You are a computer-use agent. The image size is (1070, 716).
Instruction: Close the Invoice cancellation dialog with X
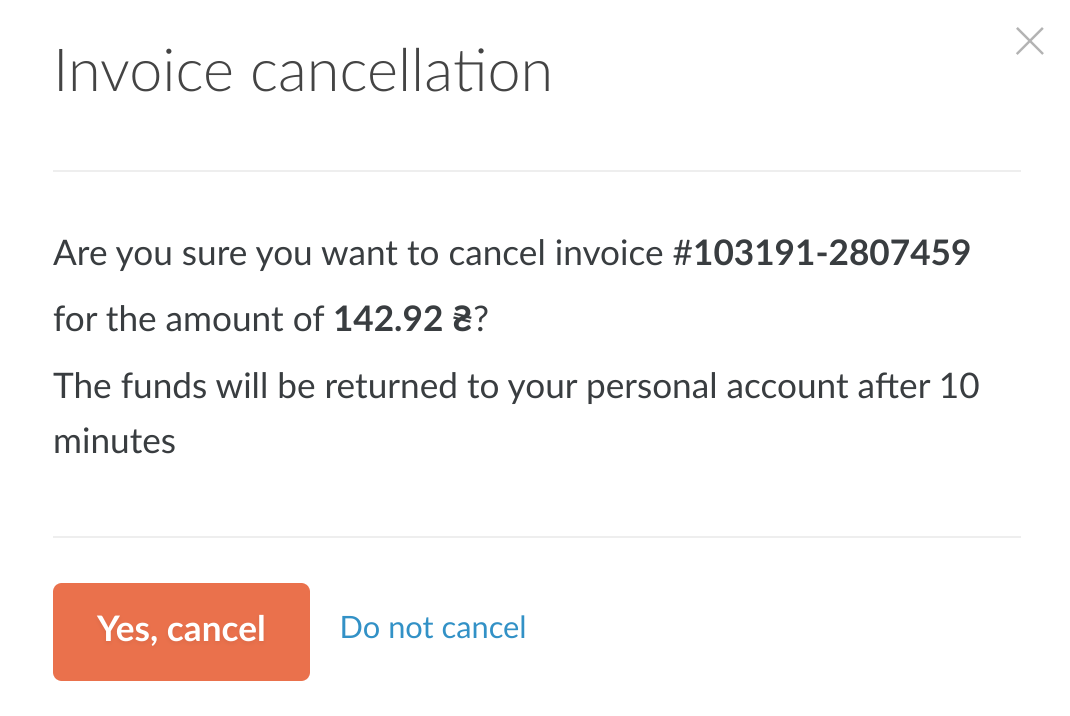[1029, 42]
